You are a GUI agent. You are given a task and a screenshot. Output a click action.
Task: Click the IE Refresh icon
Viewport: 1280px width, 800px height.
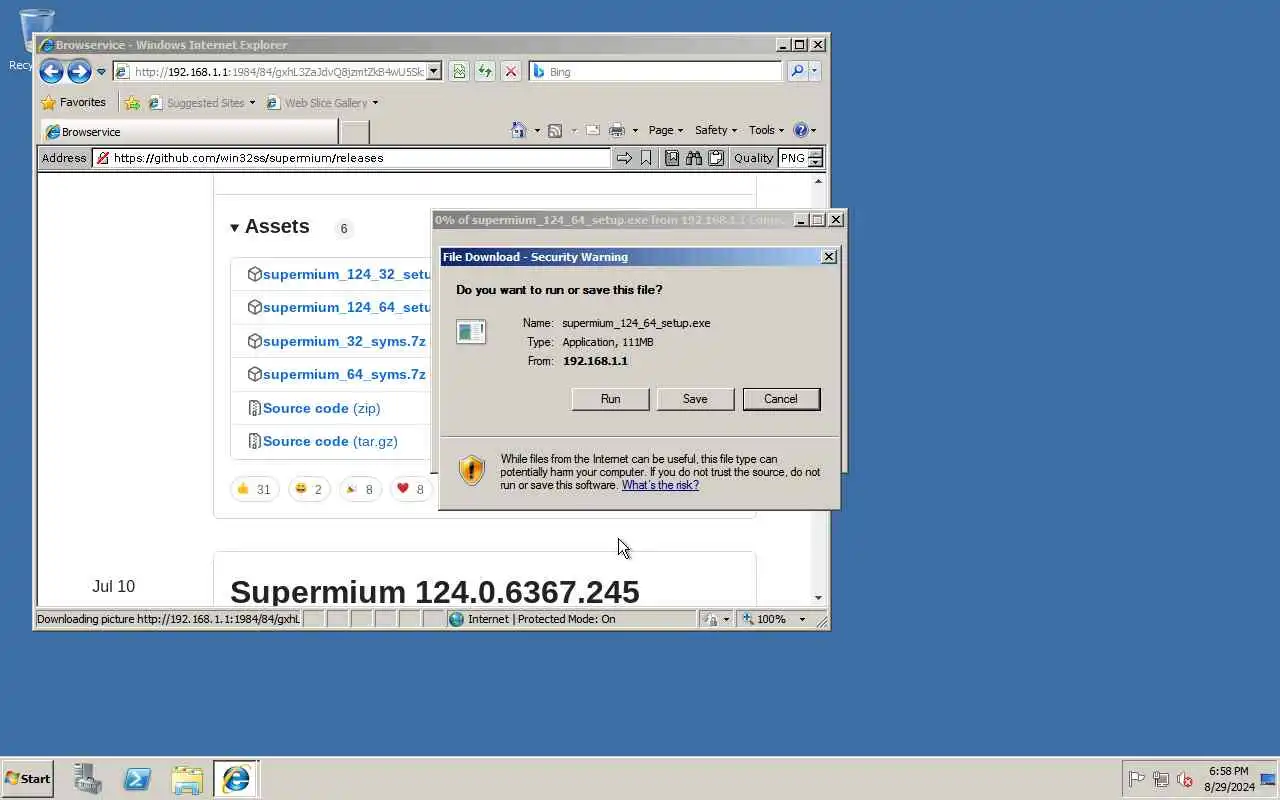click(485, 71)
